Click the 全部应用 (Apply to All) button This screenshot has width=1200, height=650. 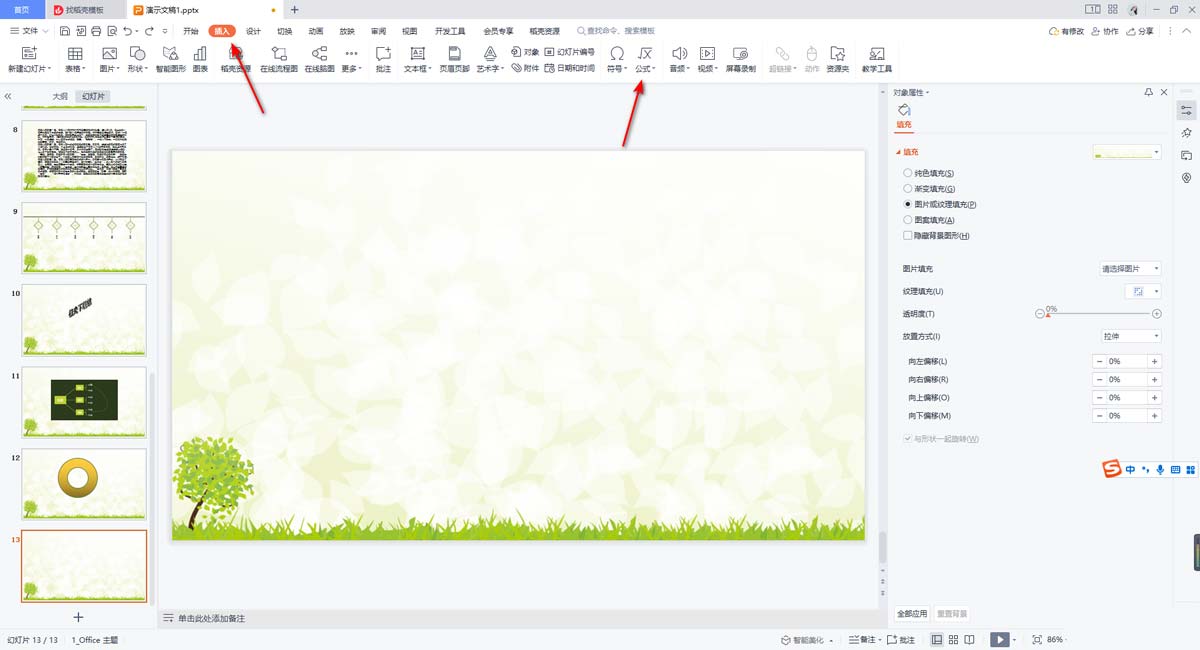pyautogui.click(x=912, y=613)
